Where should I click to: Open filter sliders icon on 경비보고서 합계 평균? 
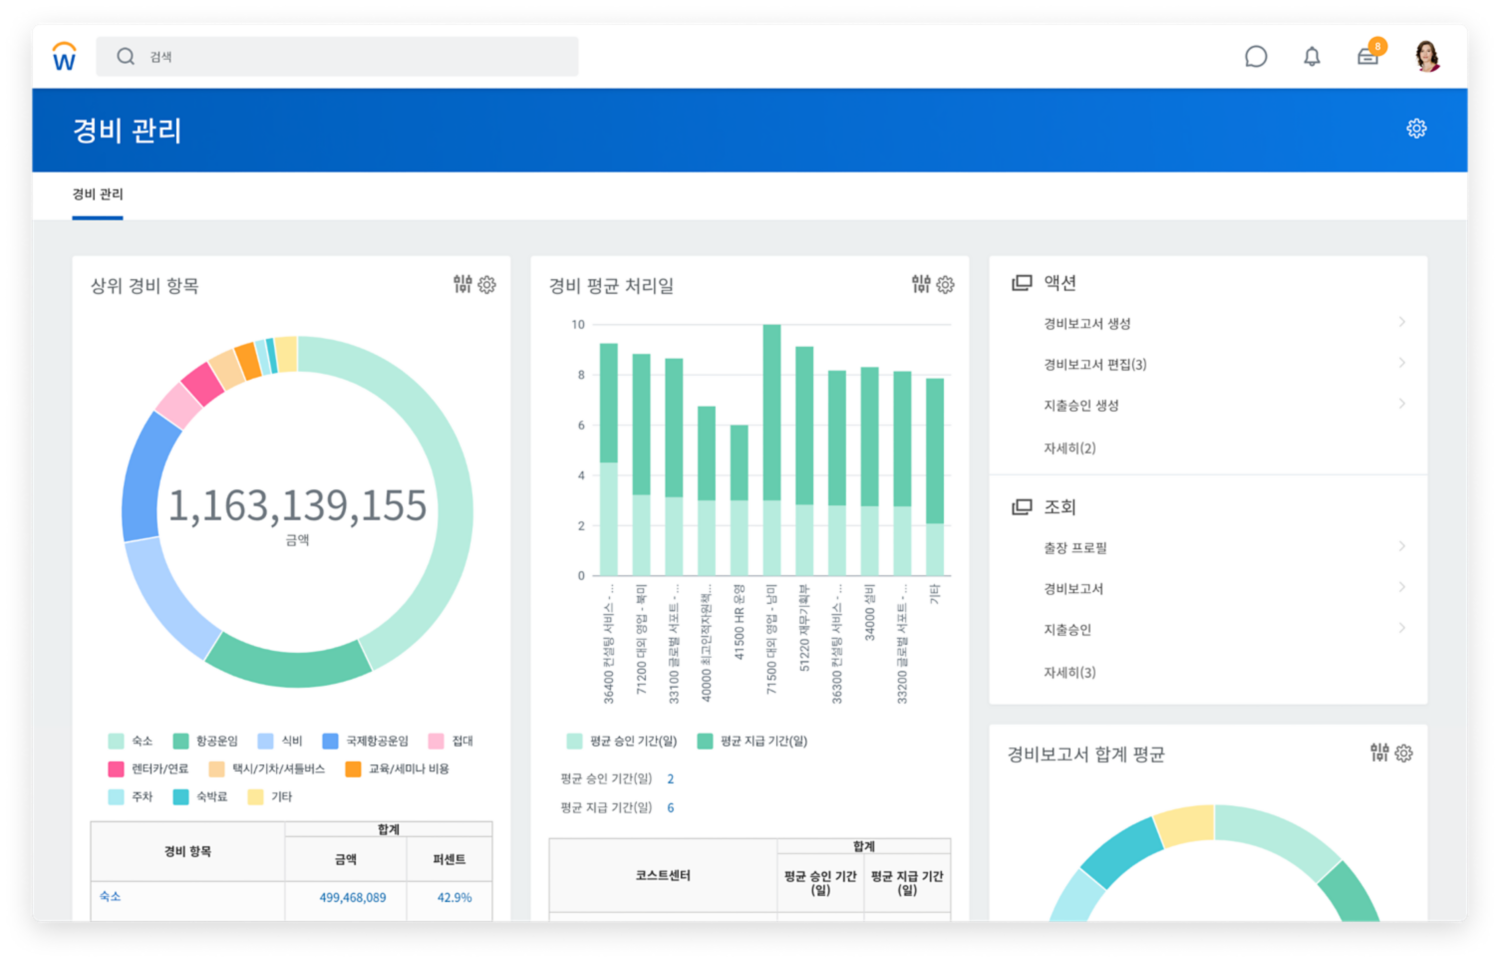[x=1380, y=752]
